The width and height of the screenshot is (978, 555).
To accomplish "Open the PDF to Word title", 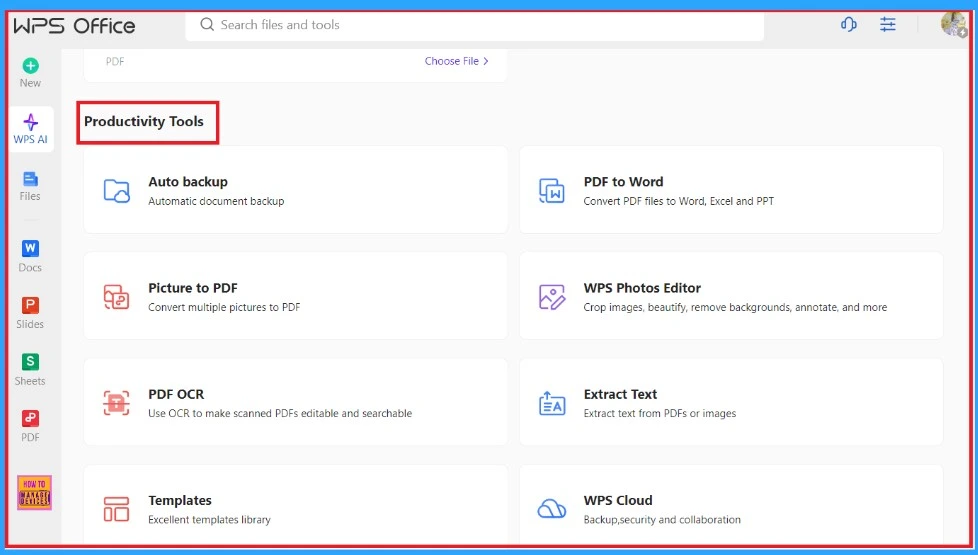I will pyautogui.click(x=623, y=181).
